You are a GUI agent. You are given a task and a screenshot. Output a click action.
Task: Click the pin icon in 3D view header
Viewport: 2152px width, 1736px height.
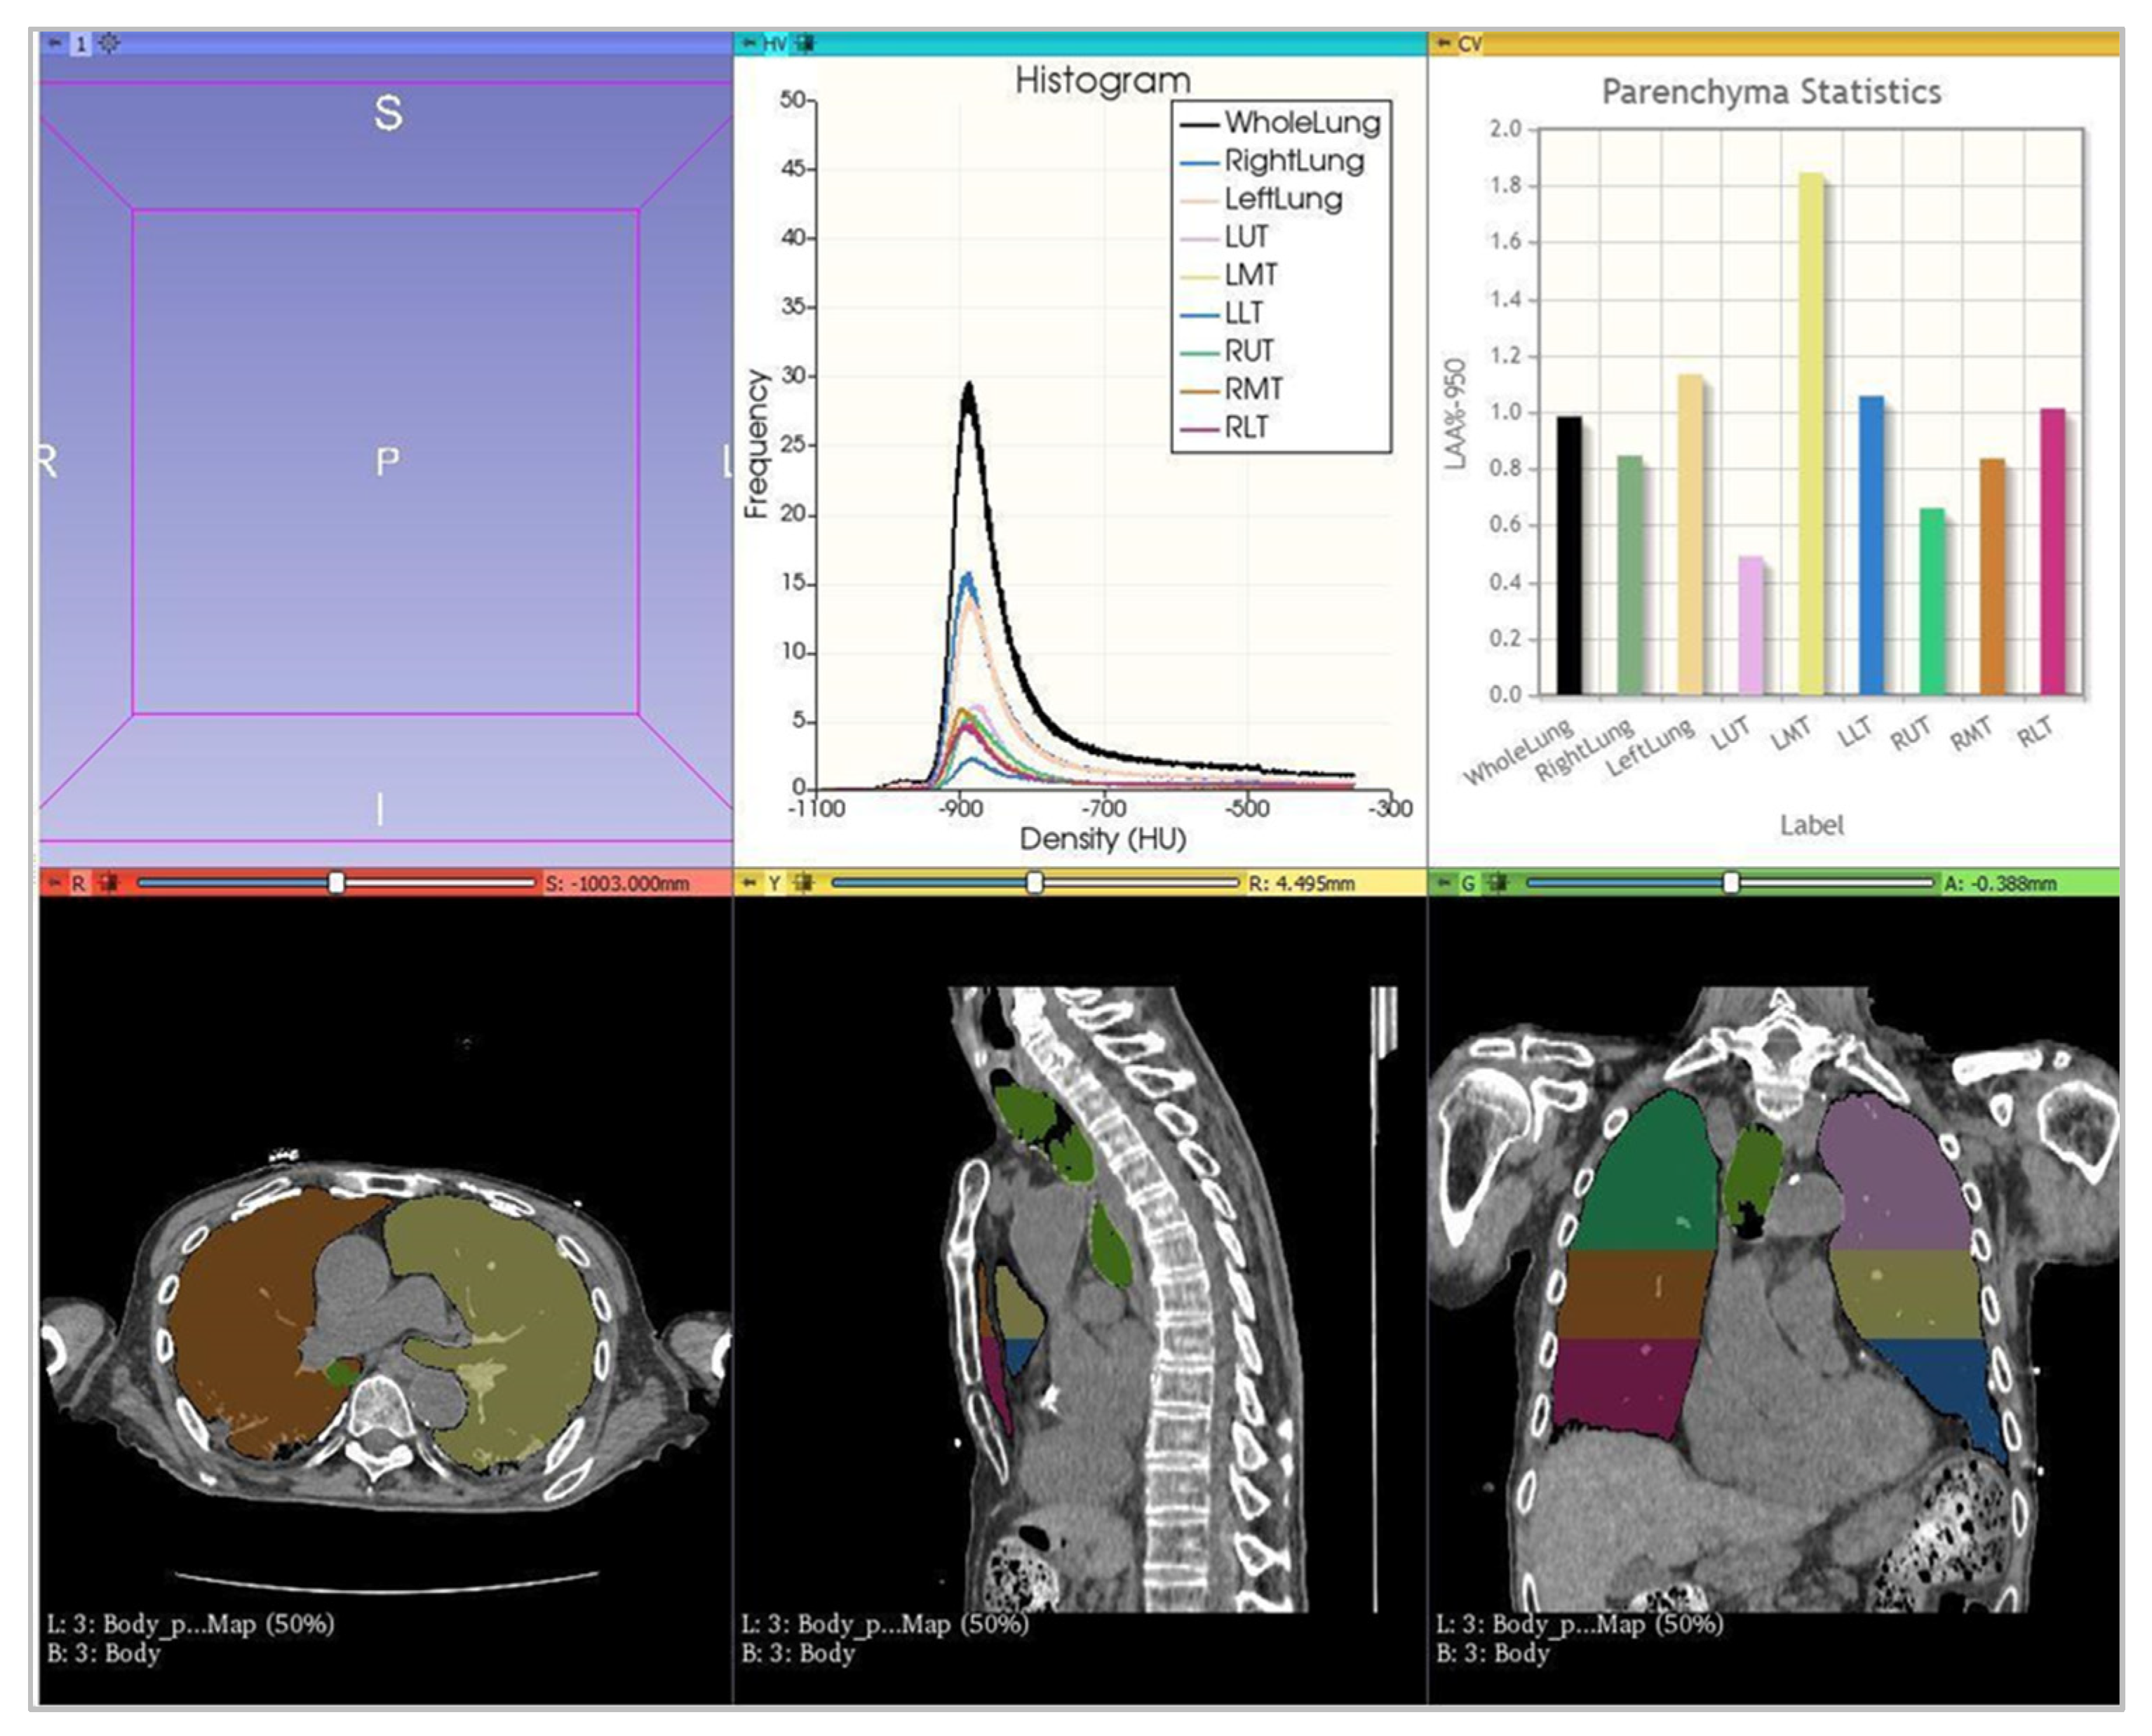(54, 44)
